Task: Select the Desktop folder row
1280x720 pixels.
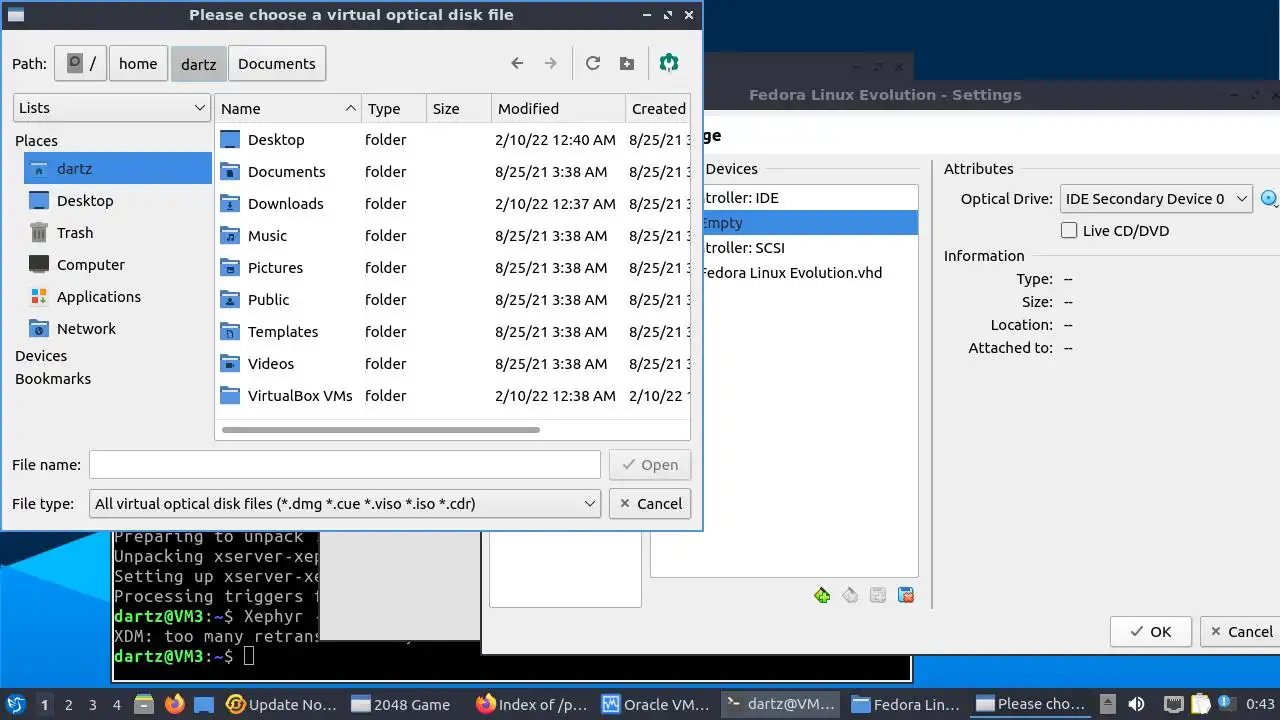Action: [452, 139]
